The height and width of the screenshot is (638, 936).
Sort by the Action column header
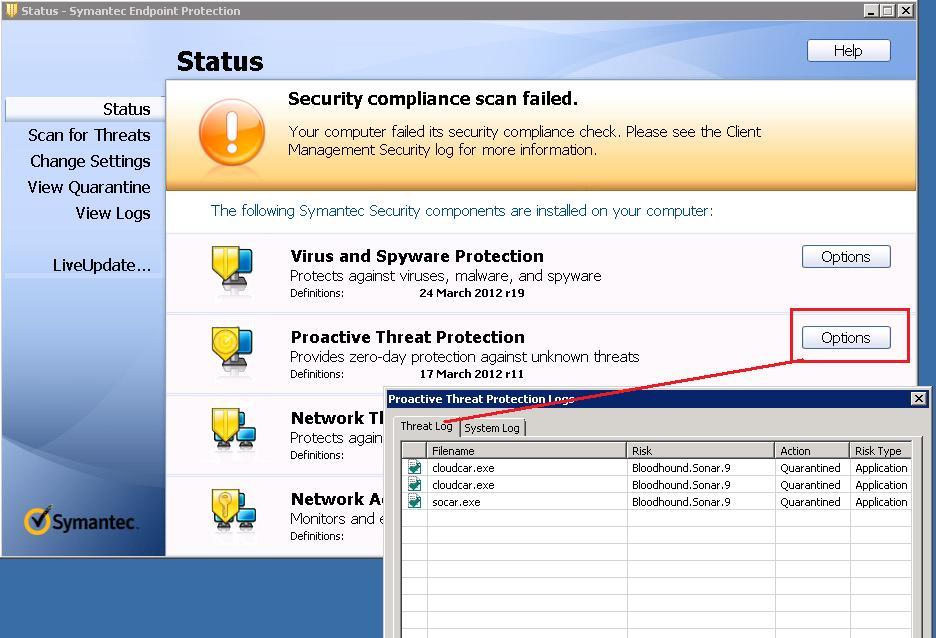[812, 451]
